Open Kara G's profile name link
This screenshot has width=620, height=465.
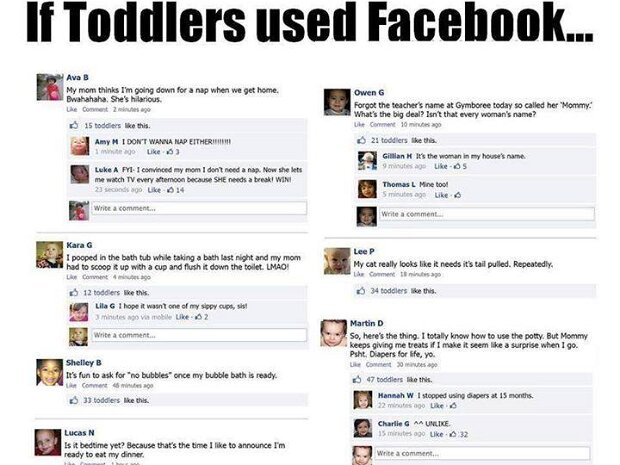(79, 245)
